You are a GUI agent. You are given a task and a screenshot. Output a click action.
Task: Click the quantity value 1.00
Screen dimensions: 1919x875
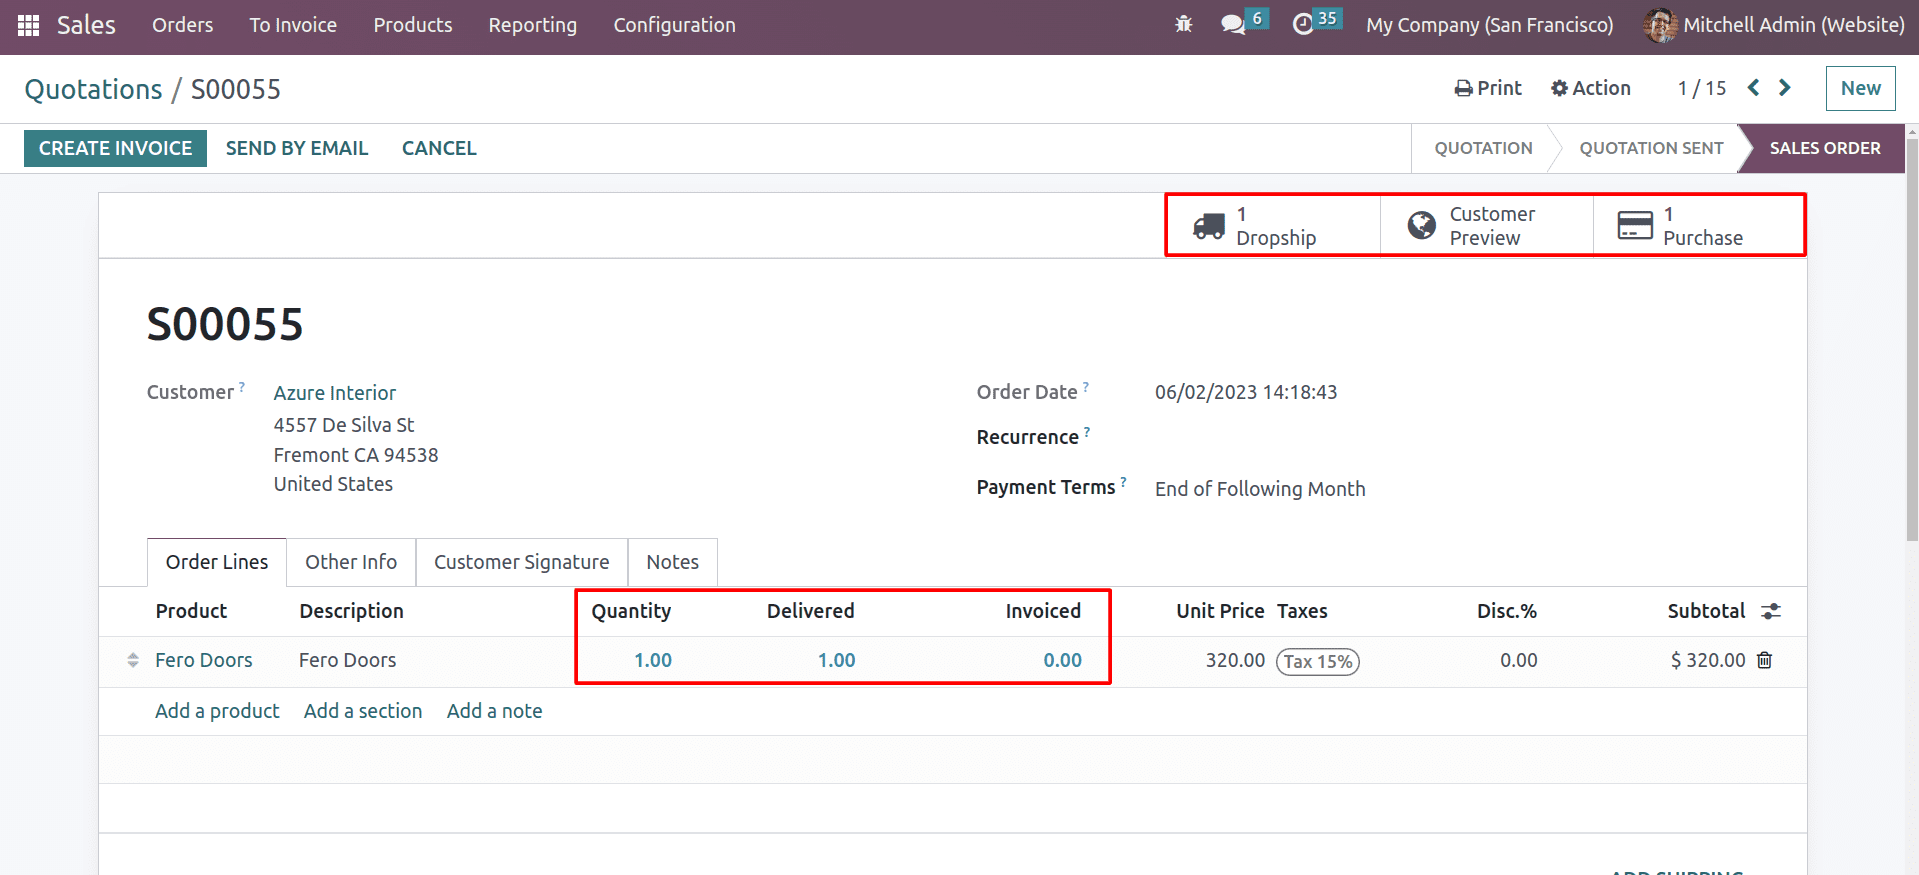coord(653,660)
